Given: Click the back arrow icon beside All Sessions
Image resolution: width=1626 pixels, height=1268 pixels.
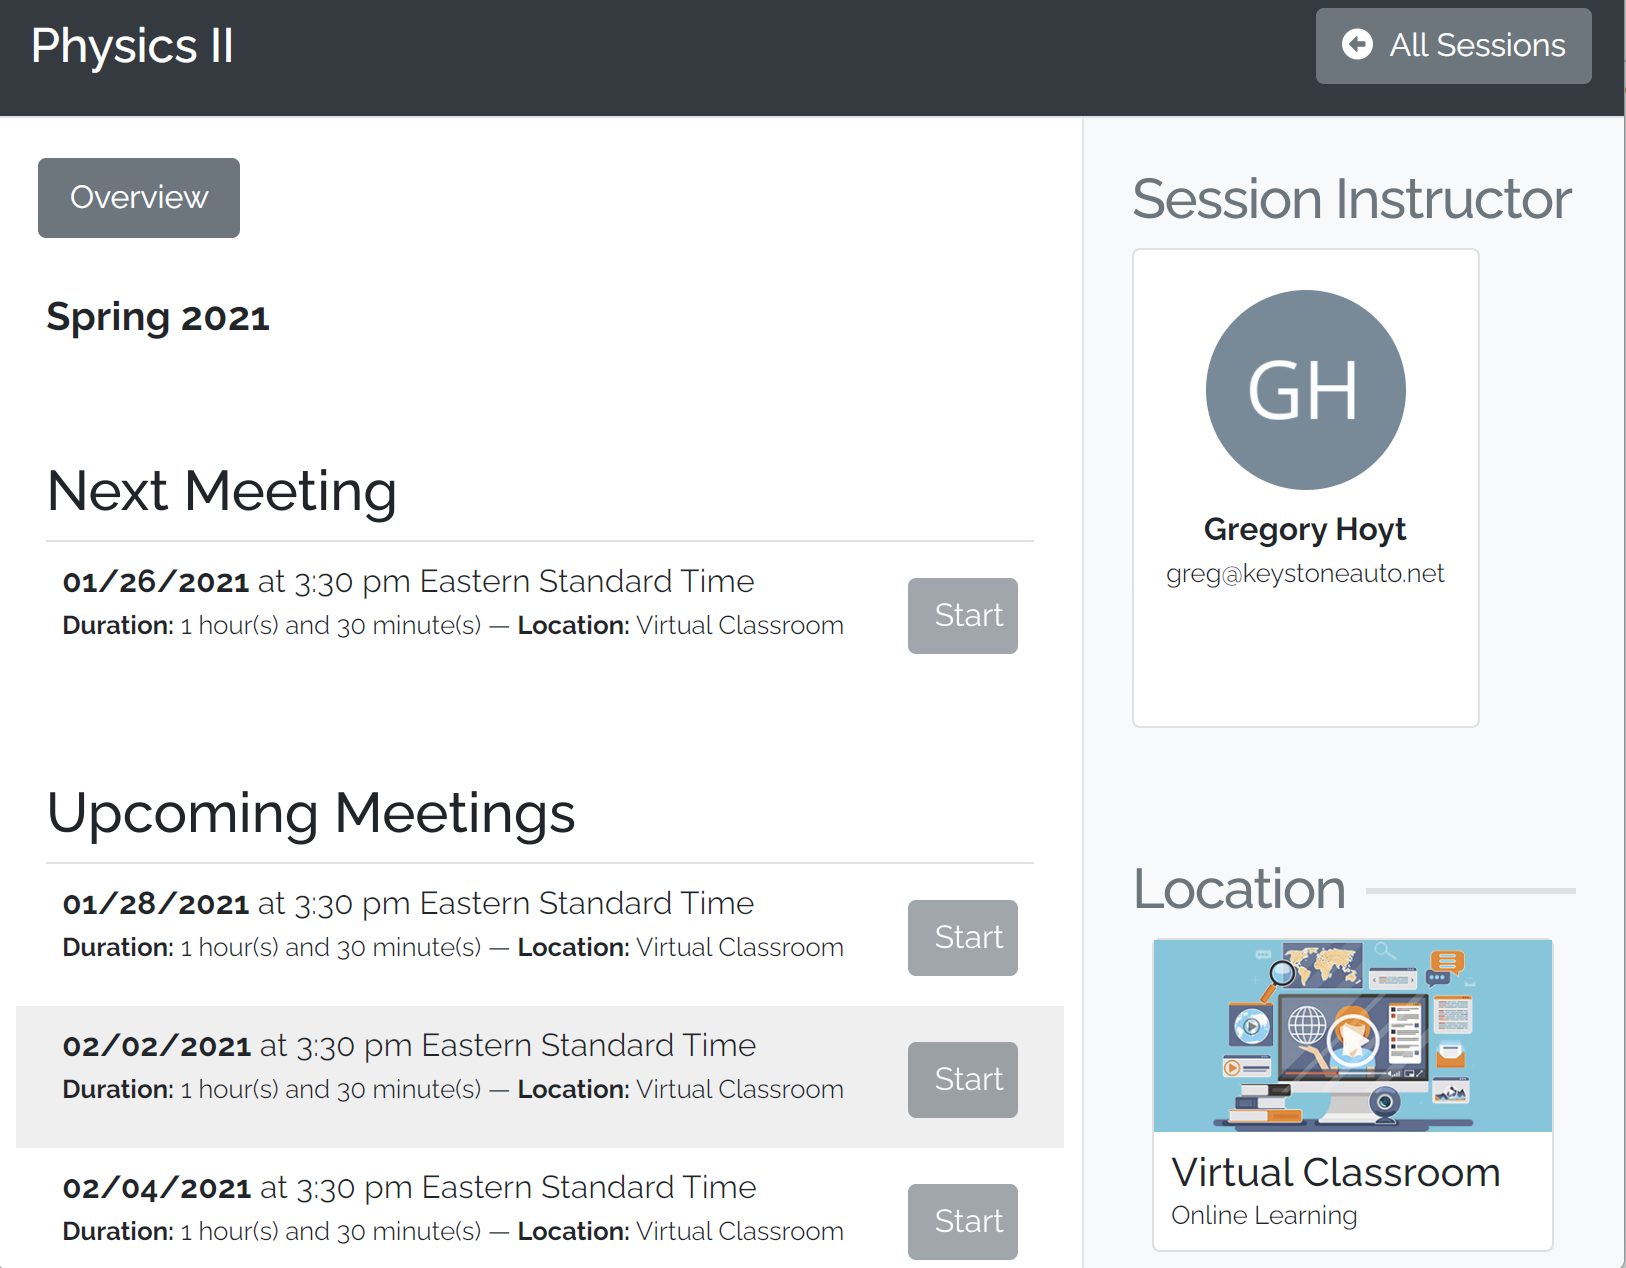Looking at the screenshot, I should (1357, 45).
